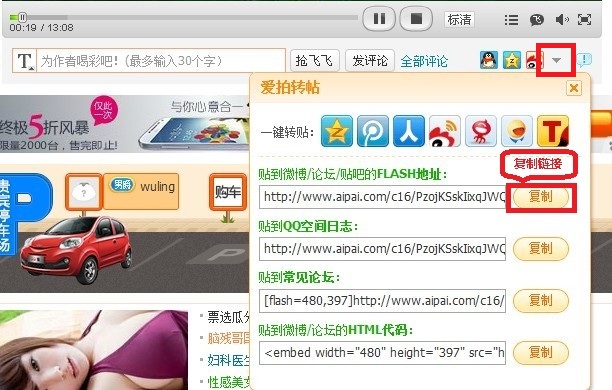Open the 脑残哥 news link
This screenshot has height=390, width=612.
(x=228, y=338)
